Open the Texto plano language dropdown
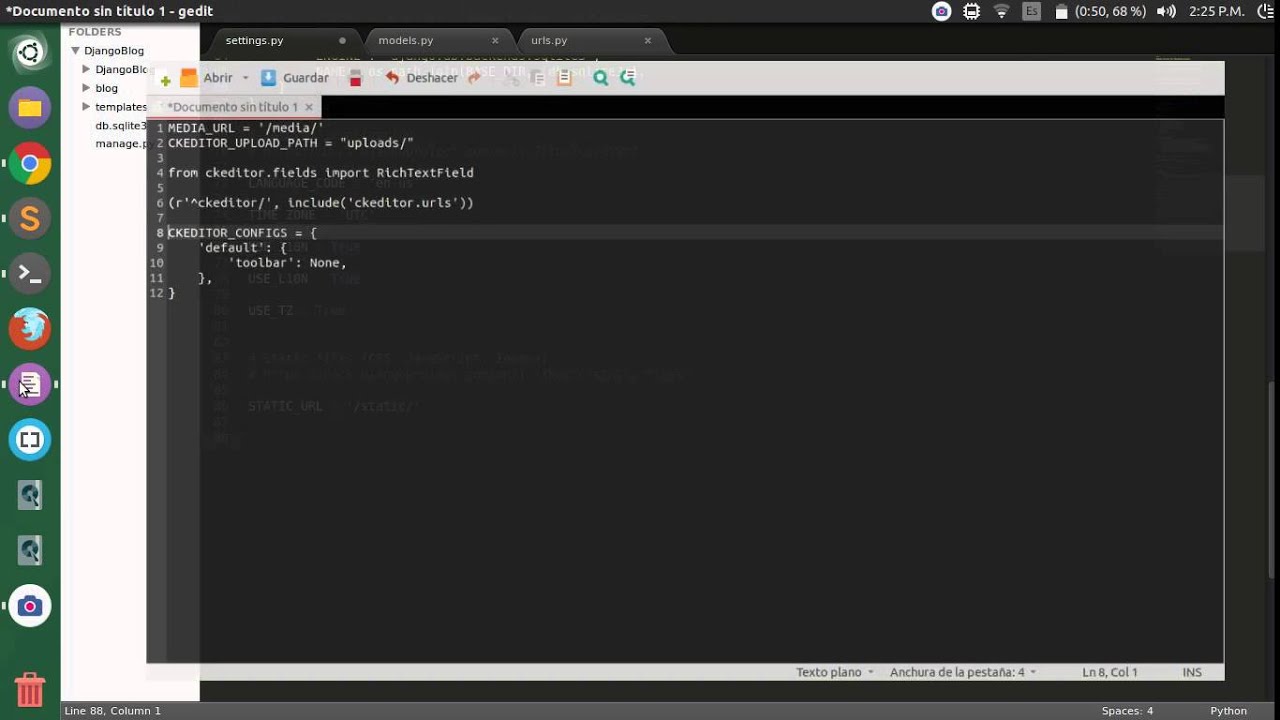This screenshot has width=1280, height=720. tap(835, 672)
